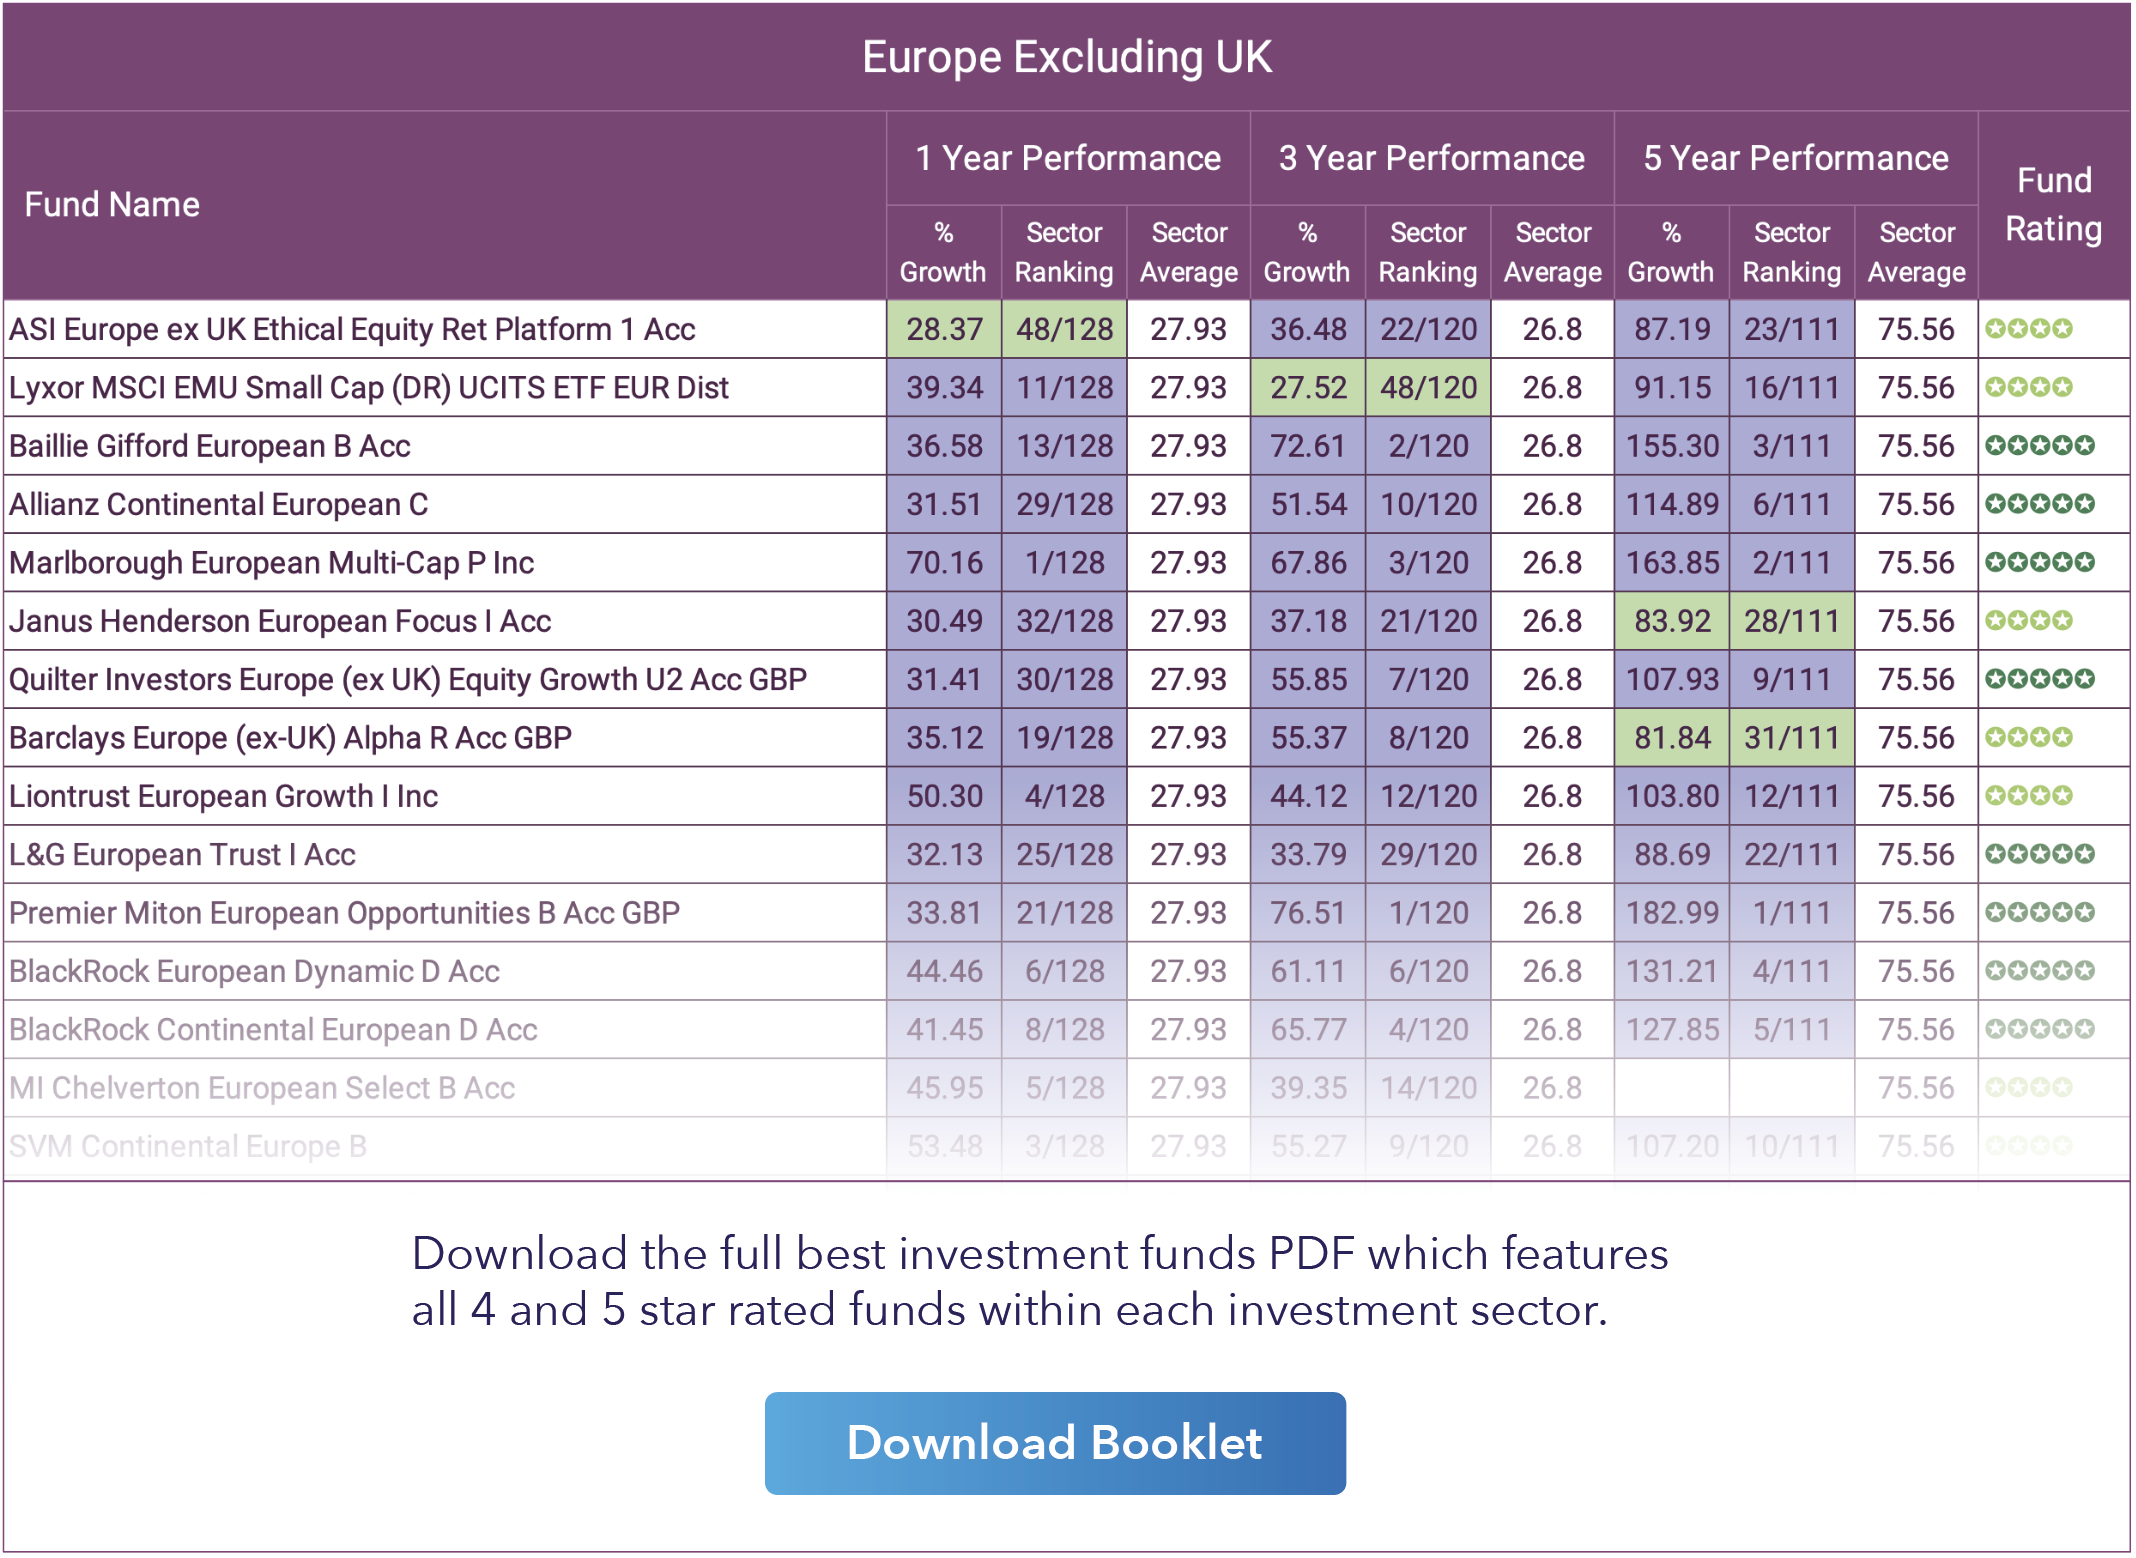Select the 1 Year Performance column header

(x=1067, y=158)
